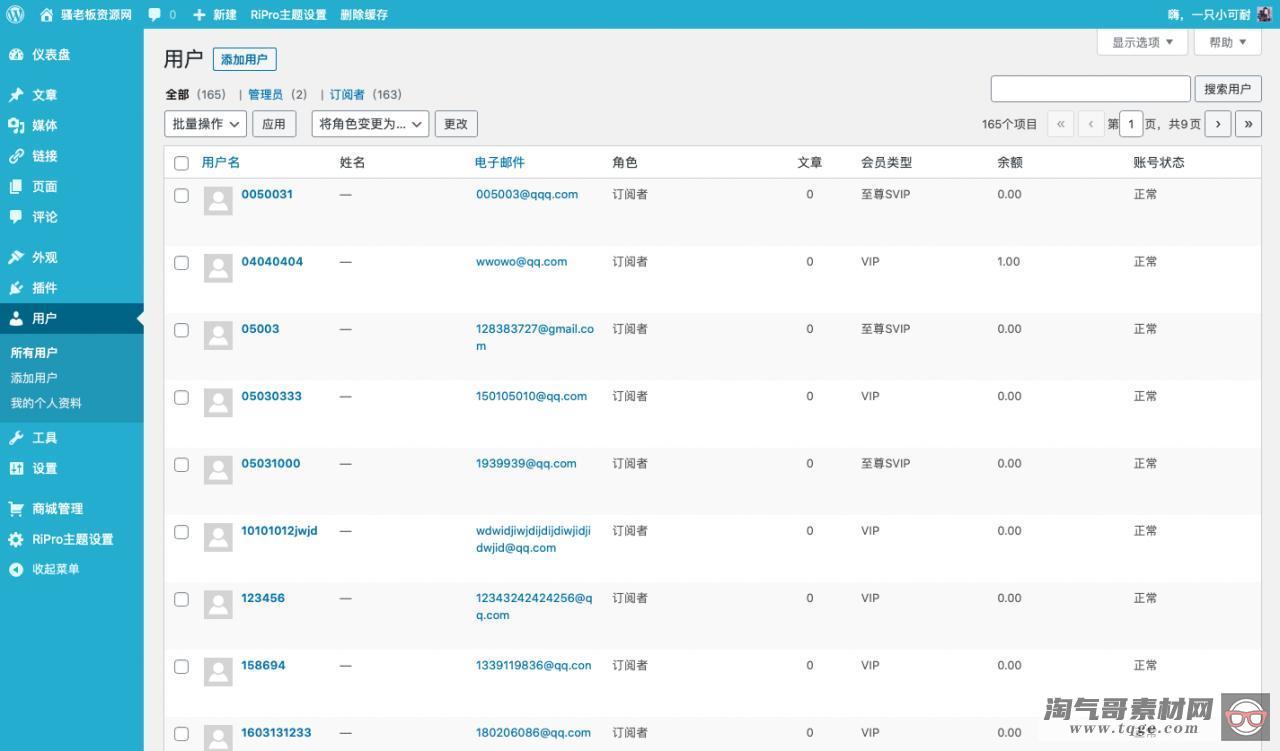Click the 更改 change role button
The width and height of the screenshot is (1280, 751).
tap(456, 123)
